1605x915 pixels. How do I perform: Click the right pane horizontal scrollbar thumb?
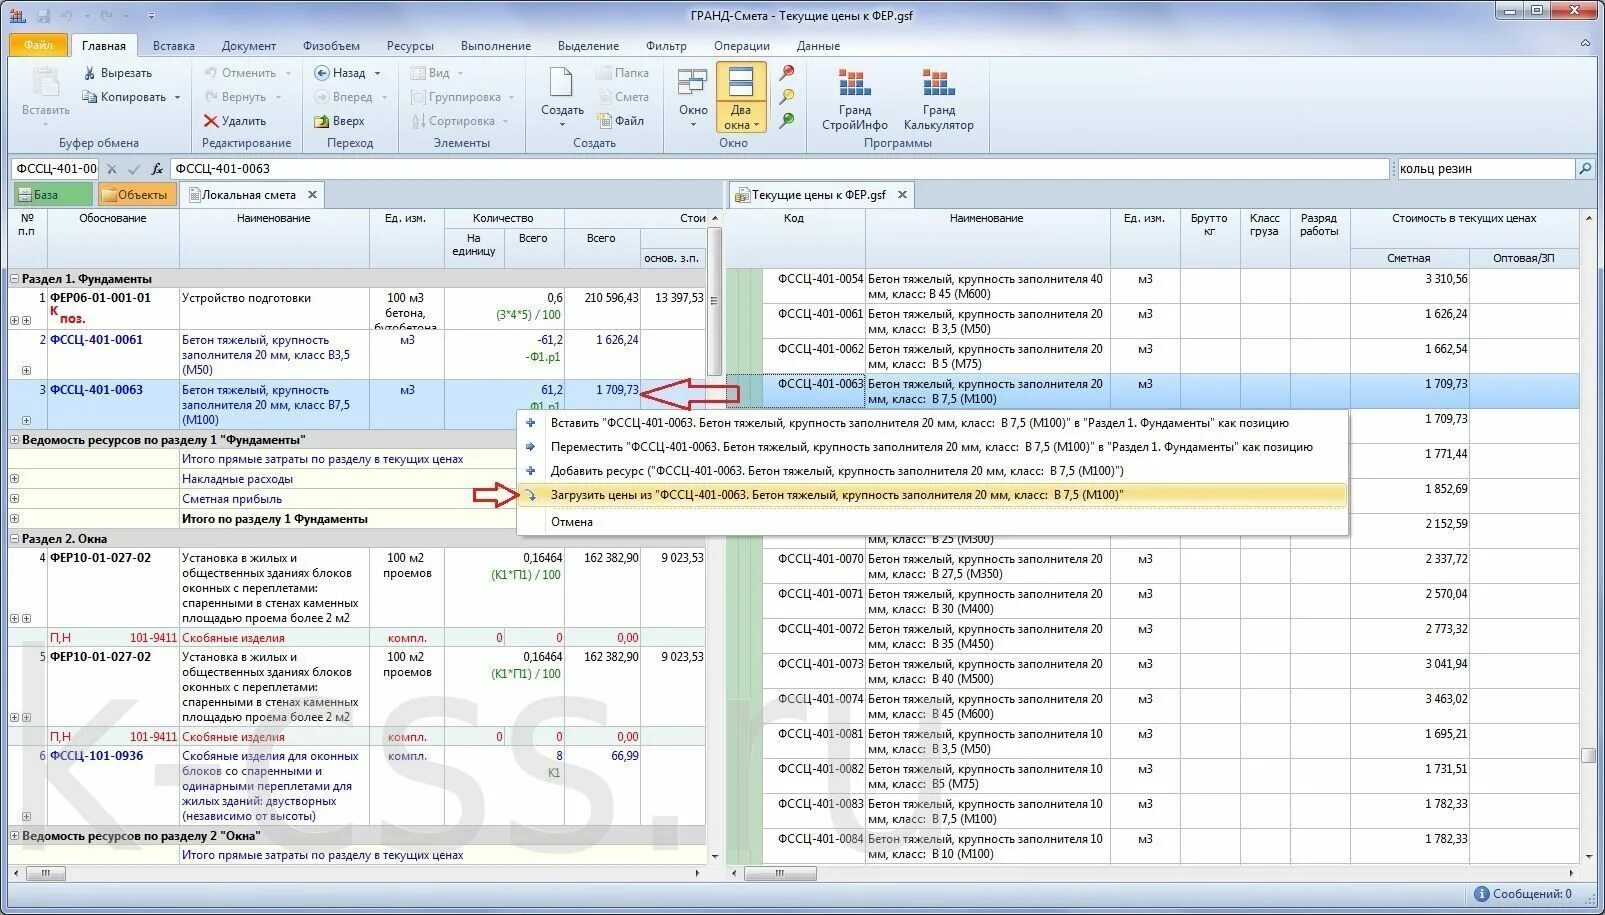[x=780, y=874]
